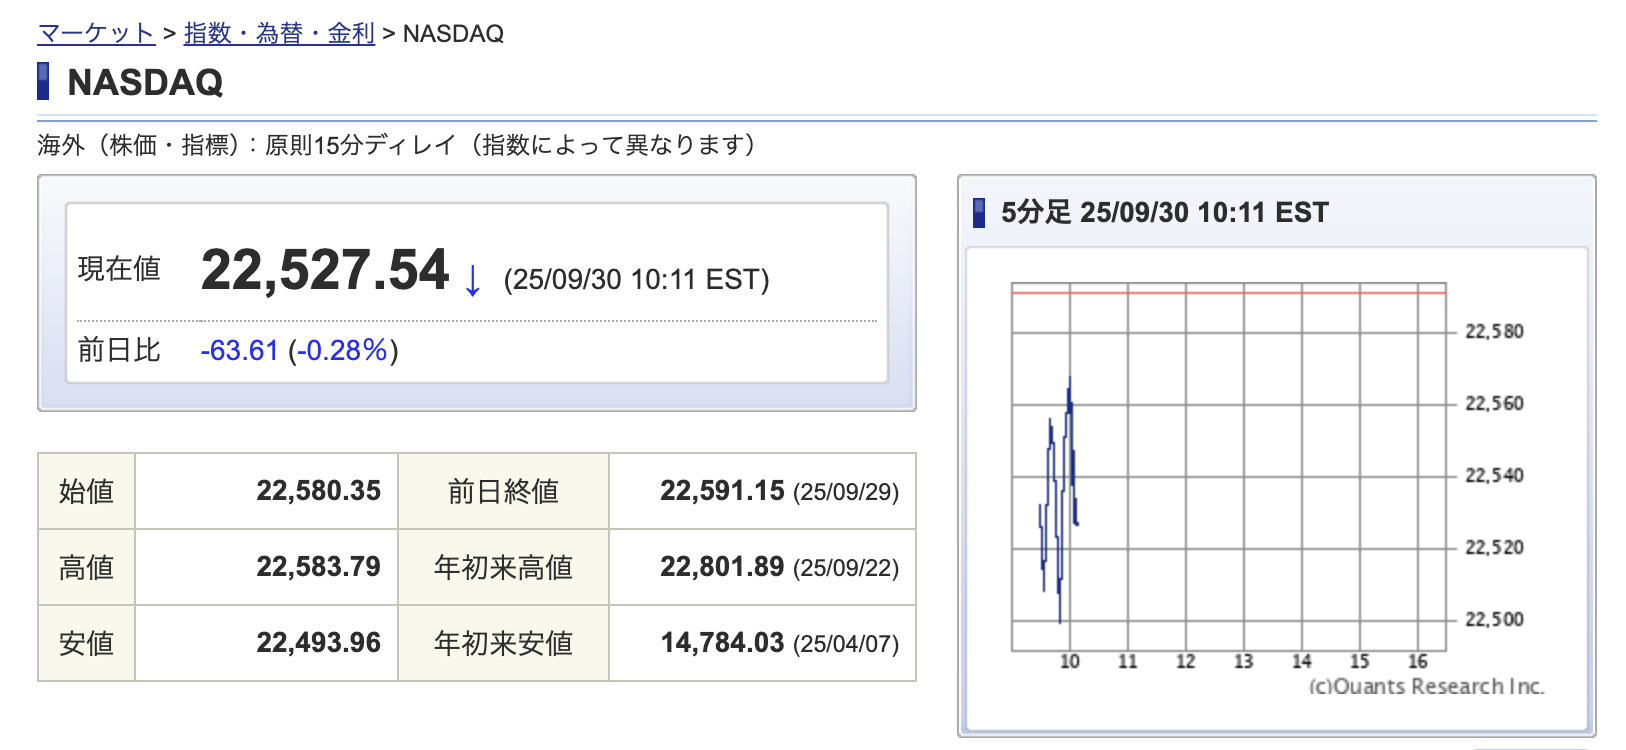Click the Quants Research Inc. credit text

(x=1426, y=686)
